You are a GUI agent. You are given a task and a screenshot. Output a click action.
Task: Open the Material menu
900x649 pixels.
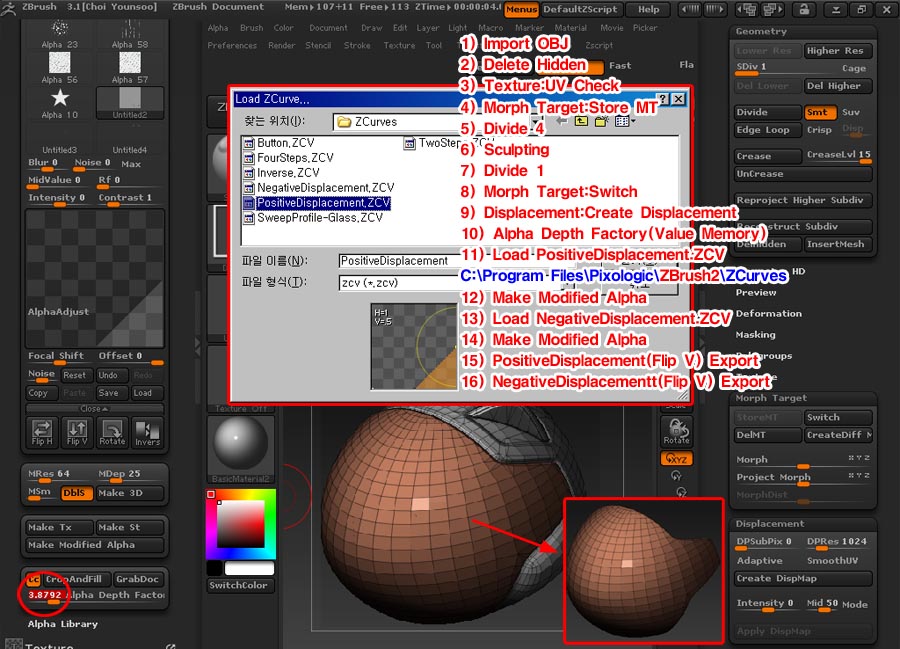coord(571,28)
